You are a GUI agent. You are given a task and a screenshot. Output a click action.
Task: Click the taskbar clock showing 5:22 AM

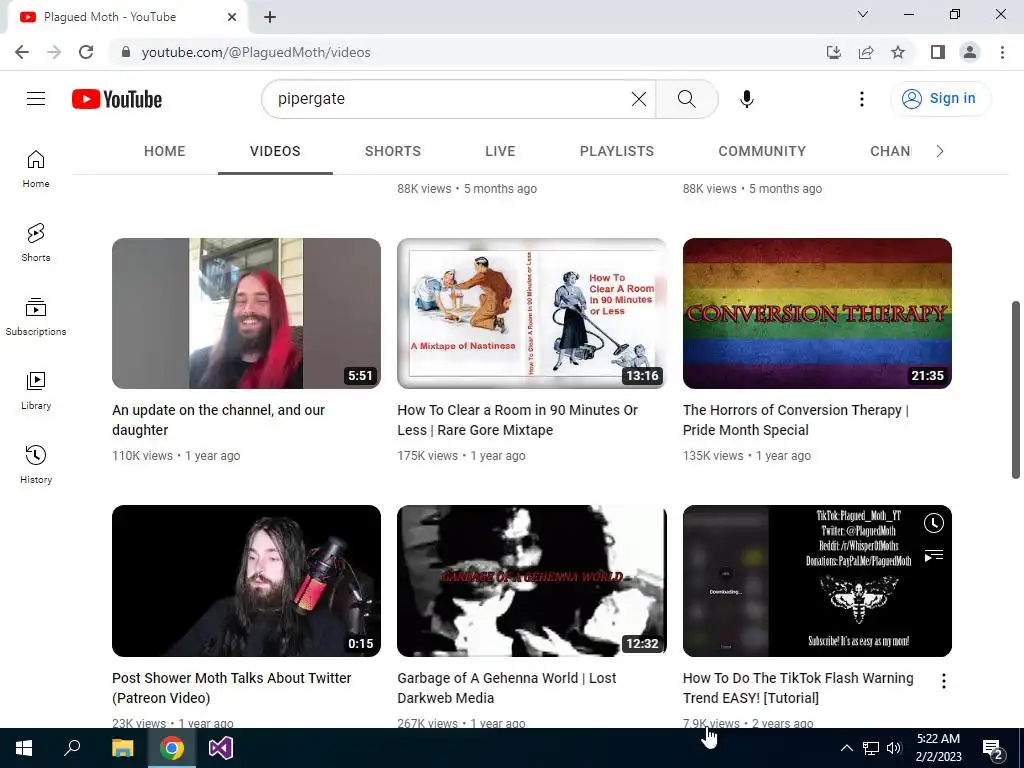(x=938, y=748)
